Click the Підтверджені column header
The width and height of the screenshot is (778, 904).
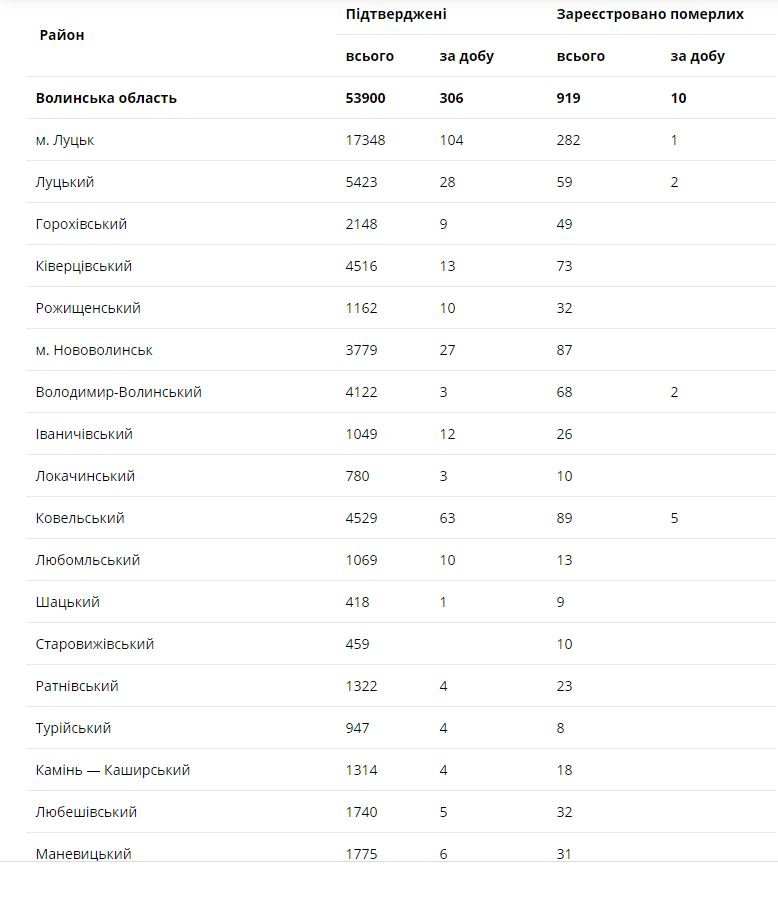point(396,14)
